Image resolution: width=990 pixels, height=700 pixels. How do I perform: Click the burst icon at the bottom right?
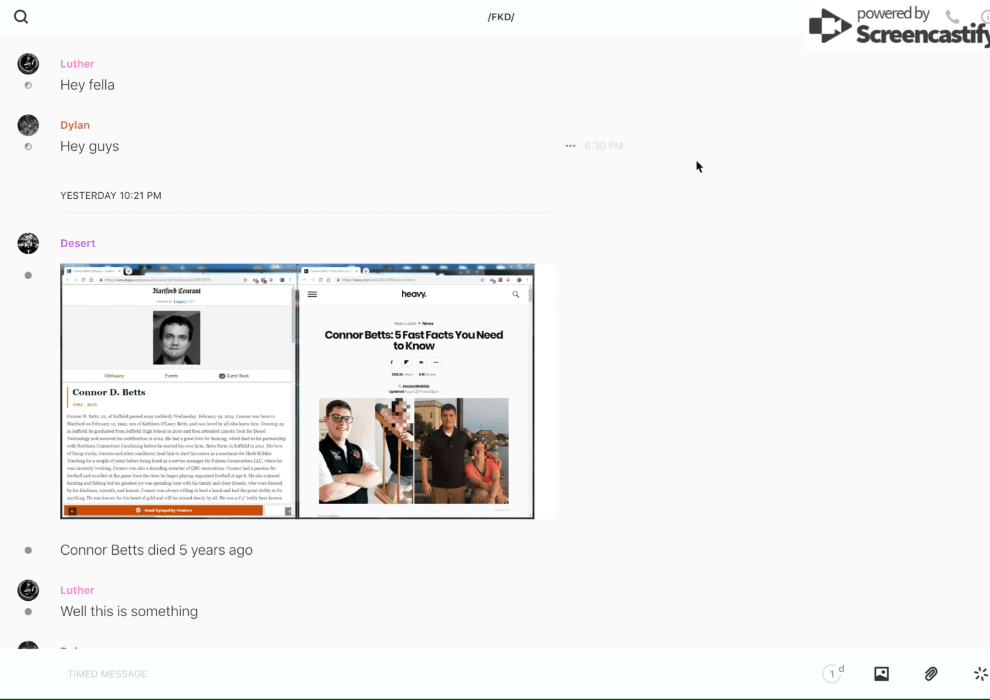coord(980,674)
